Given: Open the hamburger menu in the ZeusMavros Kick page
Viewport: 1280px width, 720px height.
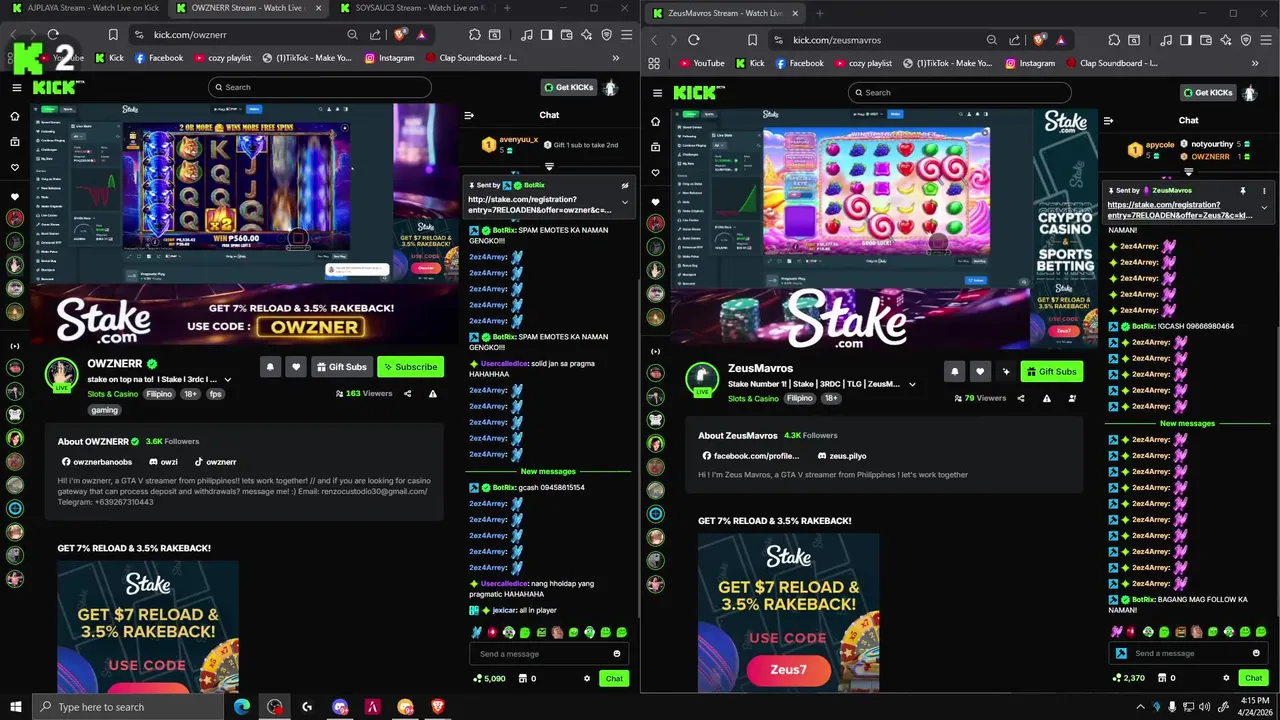Looking at the screenshot, I should 657,93.
